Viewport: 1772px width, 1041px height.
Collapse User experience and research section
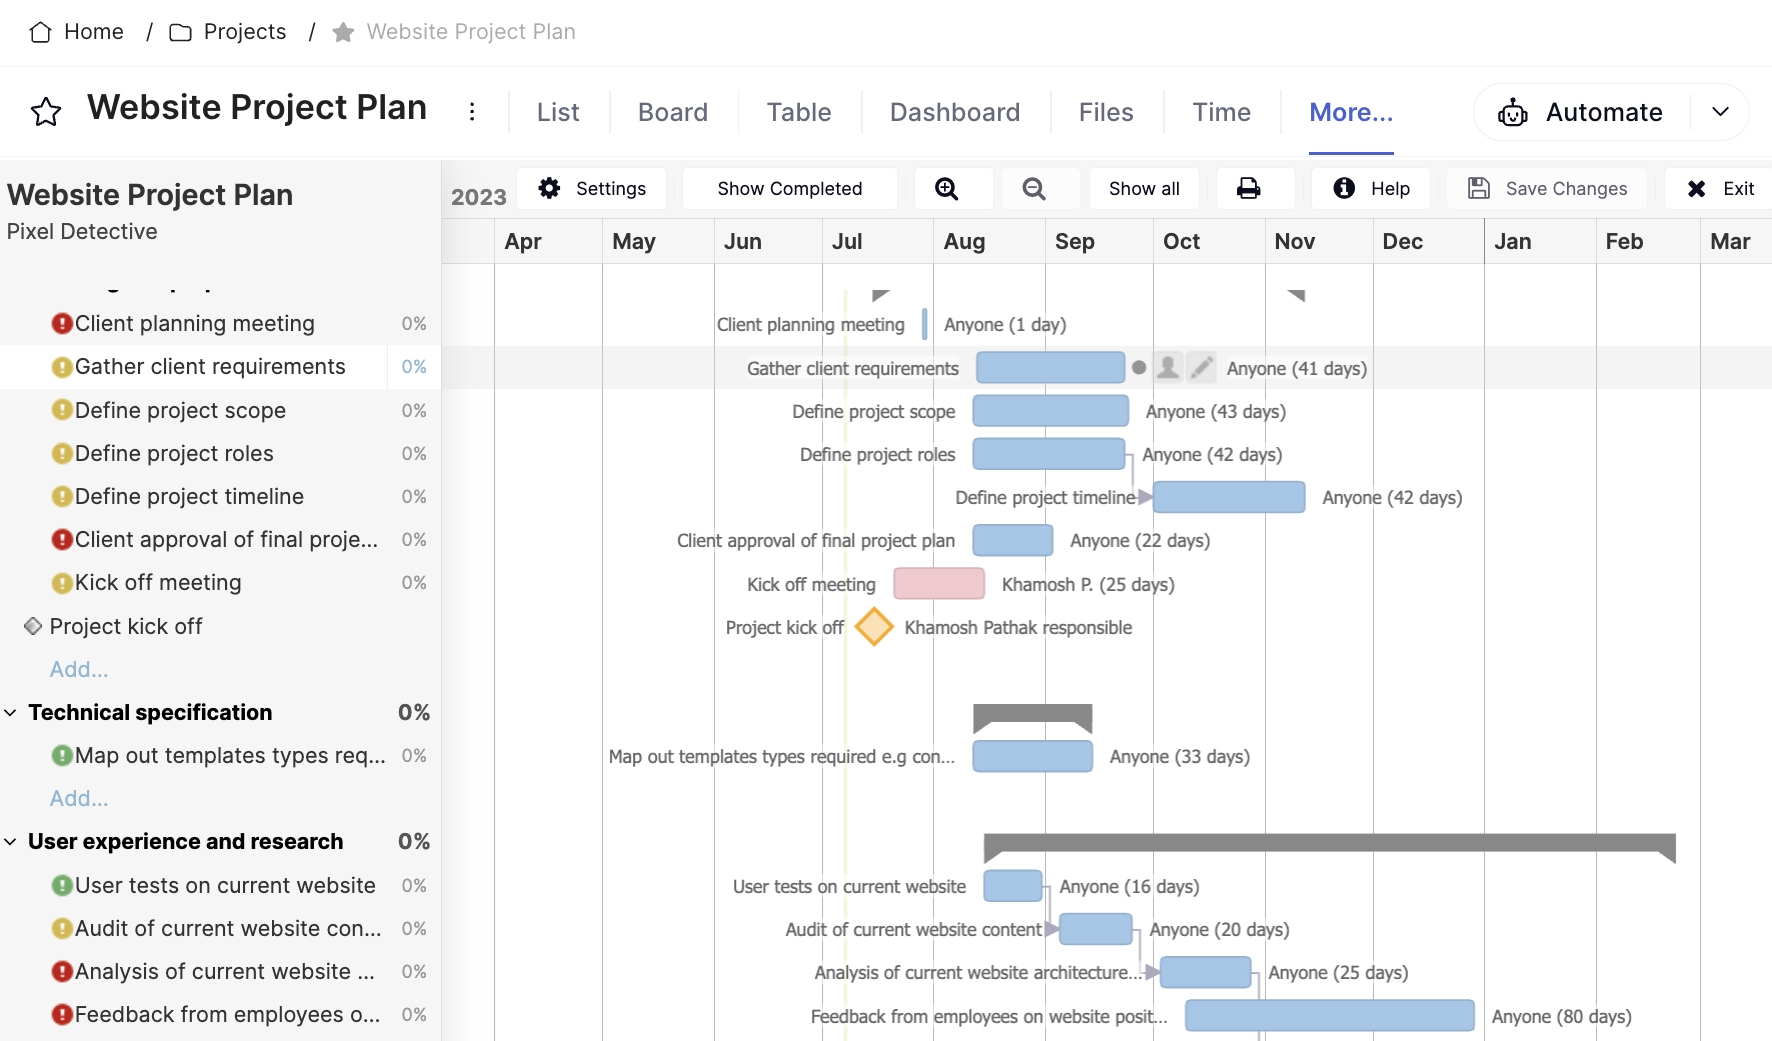point(11,842)
